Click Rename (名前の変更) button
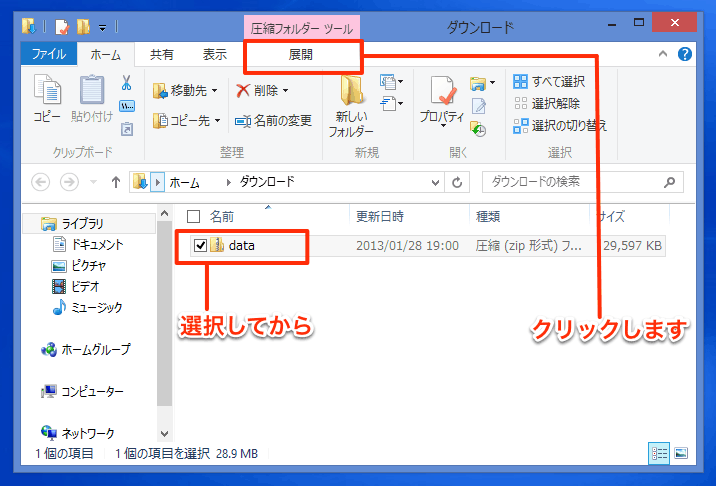716x486 pixels. (273, 121)
